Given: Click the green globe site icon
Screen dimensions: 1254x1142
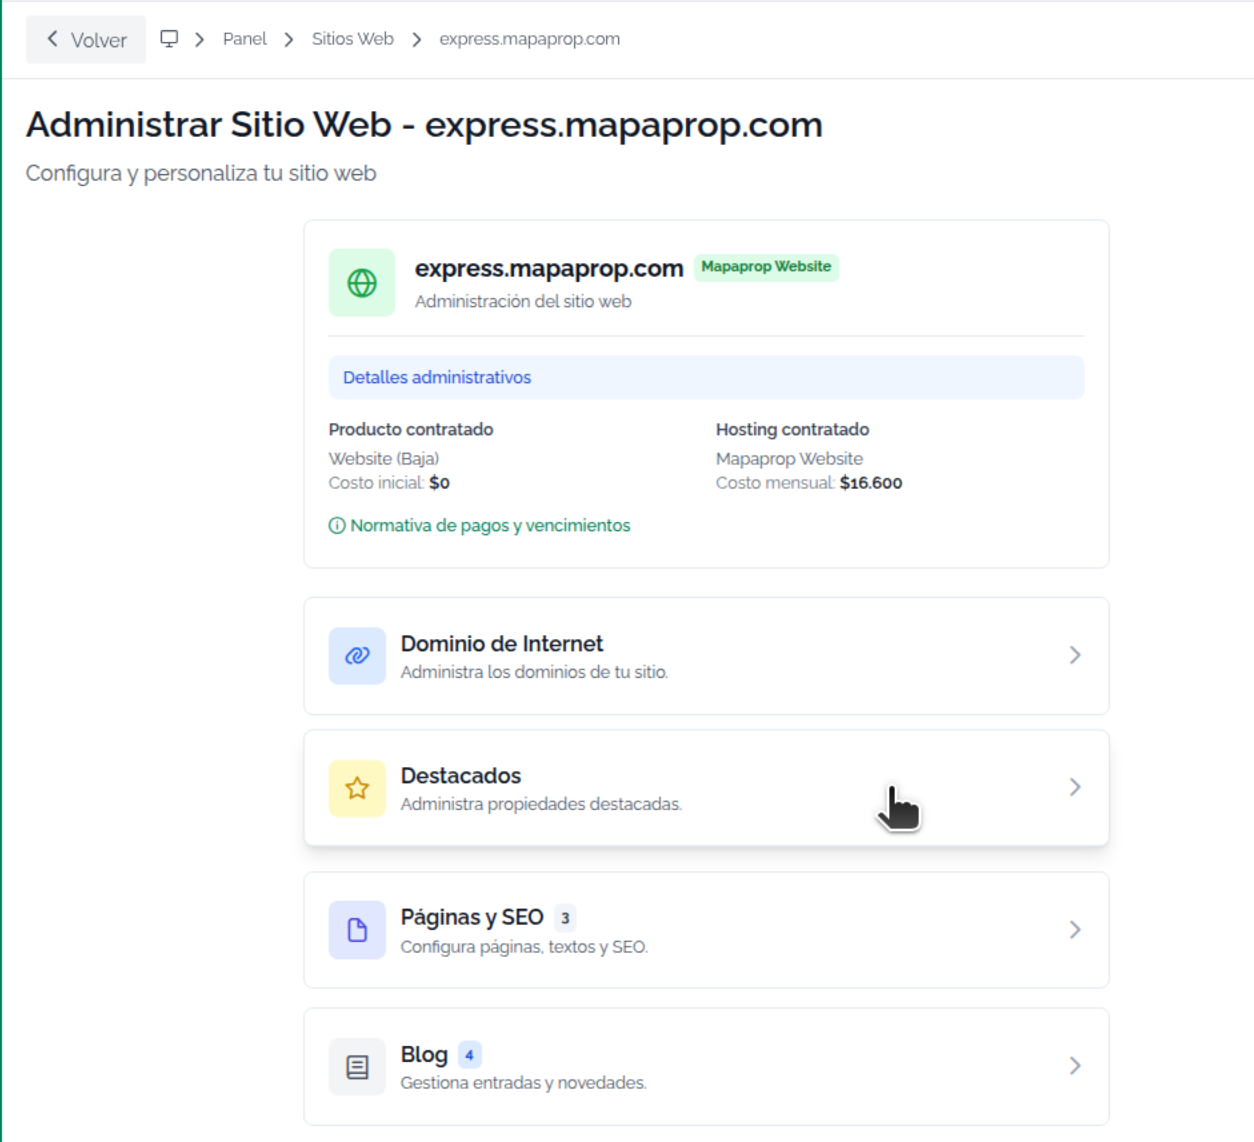Looking at the screenshot, I should 362,283.
